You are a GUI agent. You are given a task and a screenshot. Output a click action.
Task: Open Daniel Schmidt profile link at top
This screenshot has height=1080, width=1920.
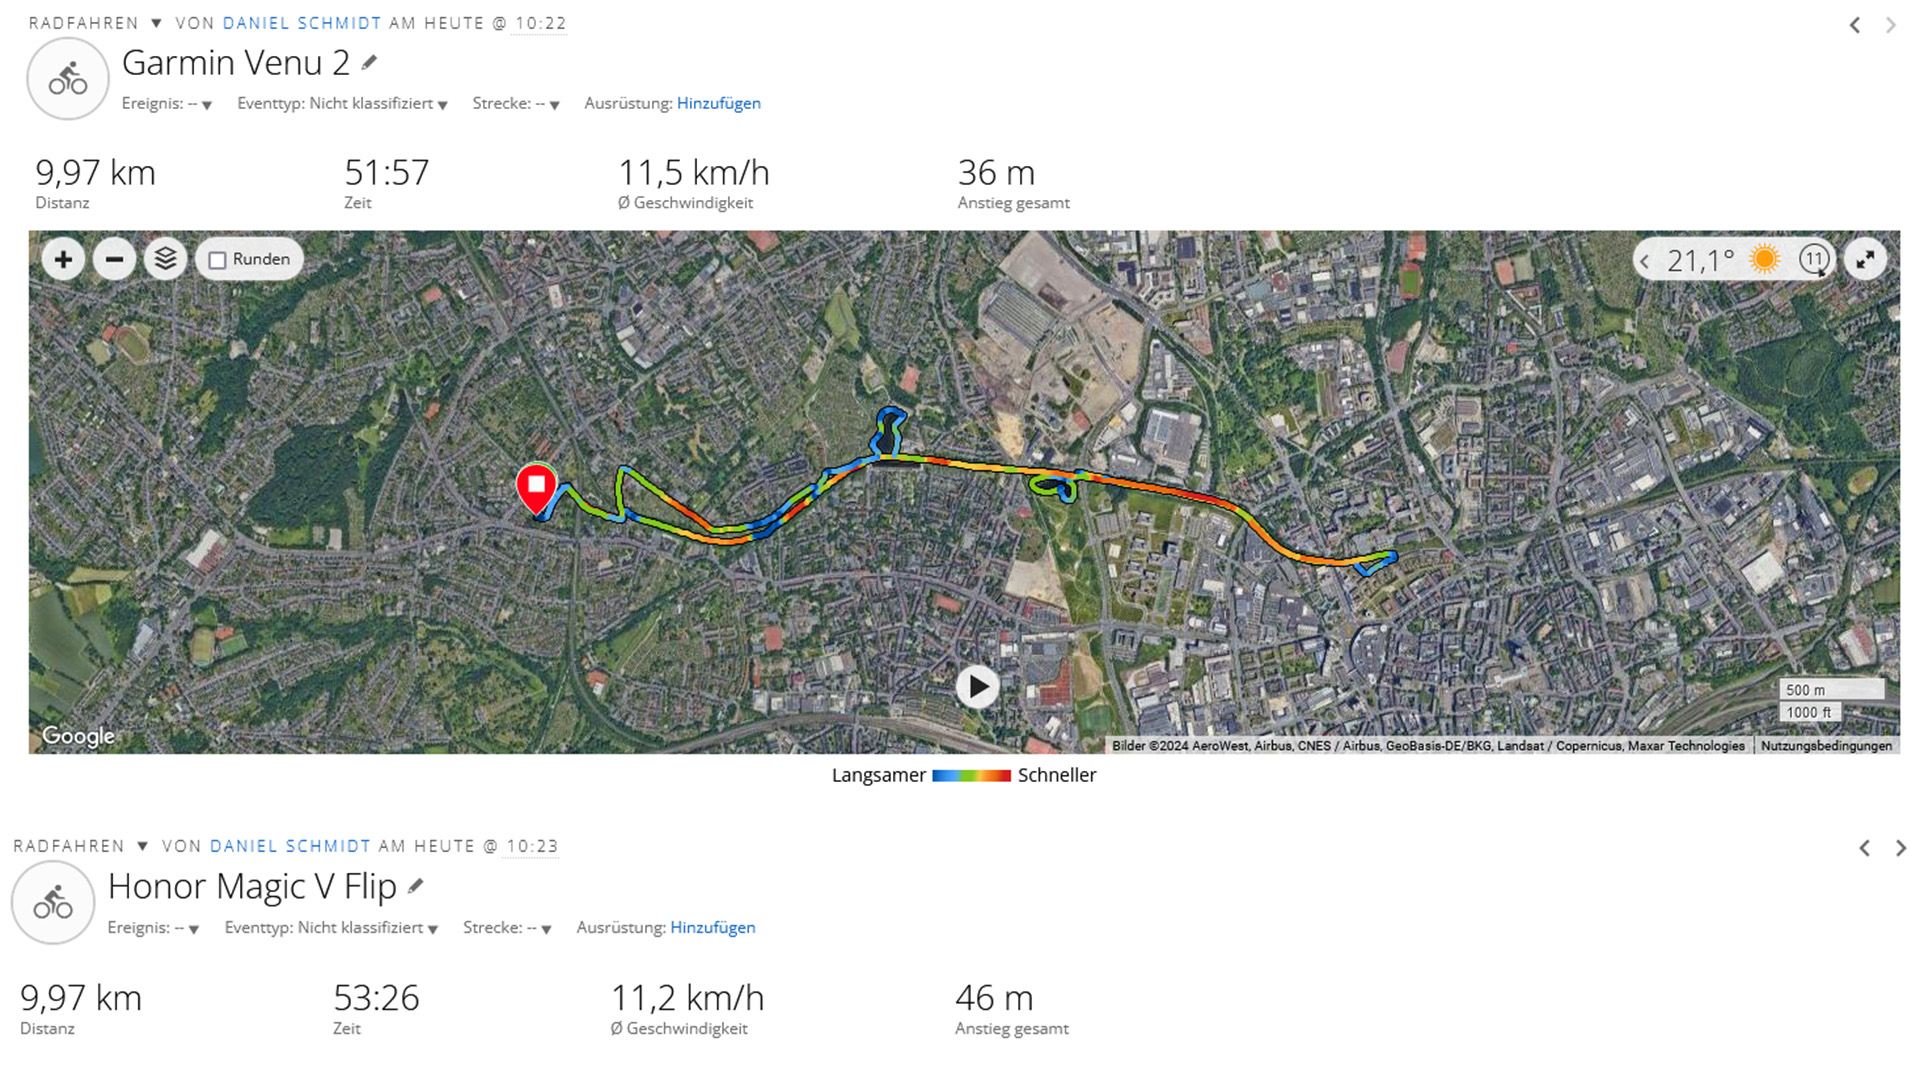(302, 23)
